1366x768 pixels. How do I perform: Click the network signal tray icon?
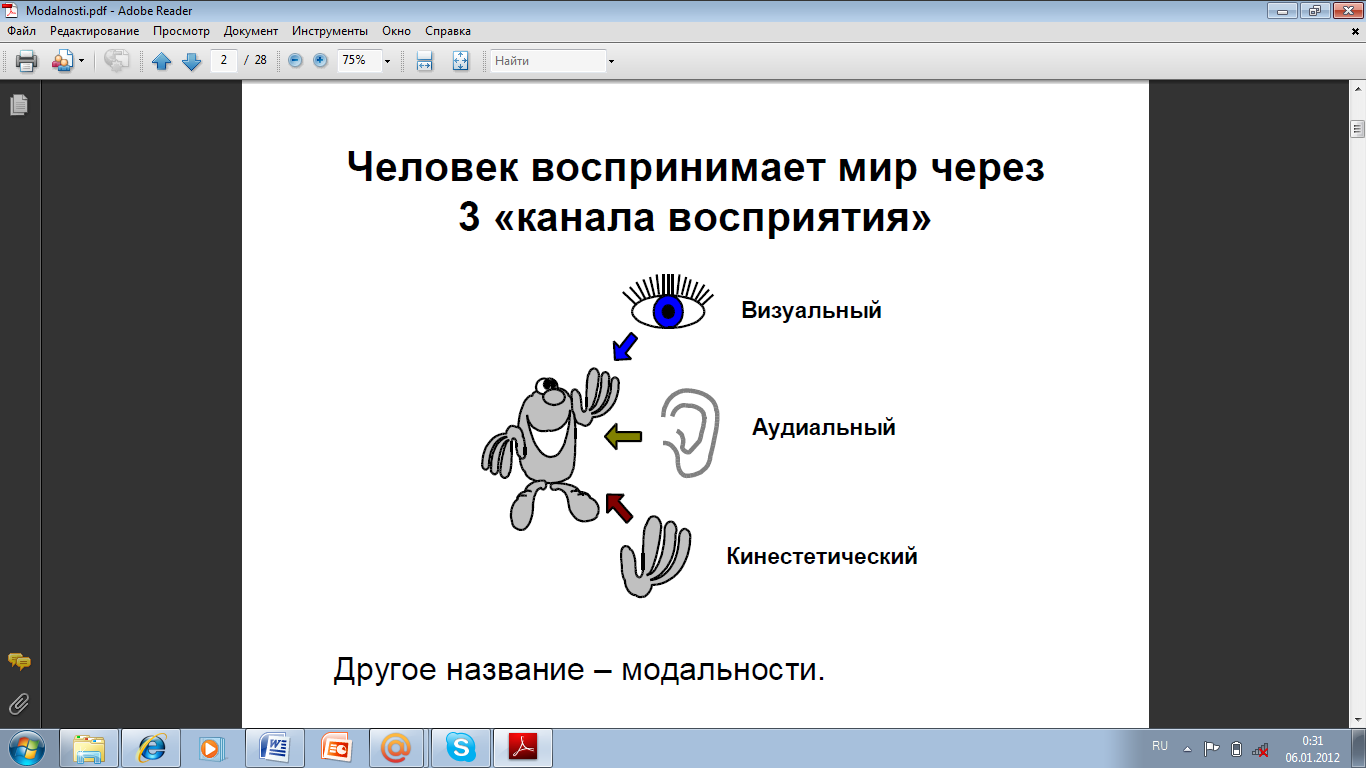tap(1261, 748)
